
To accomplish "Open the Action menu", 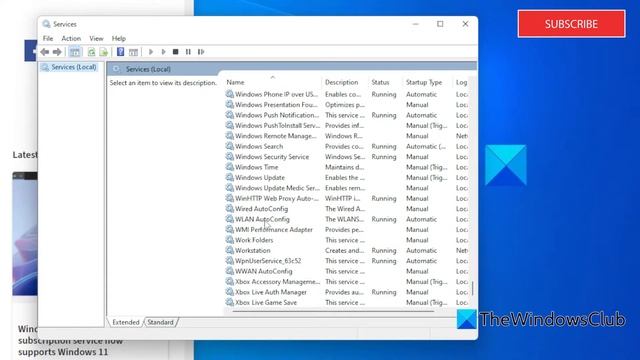I will pyautogui.click(x=71, y=38).
